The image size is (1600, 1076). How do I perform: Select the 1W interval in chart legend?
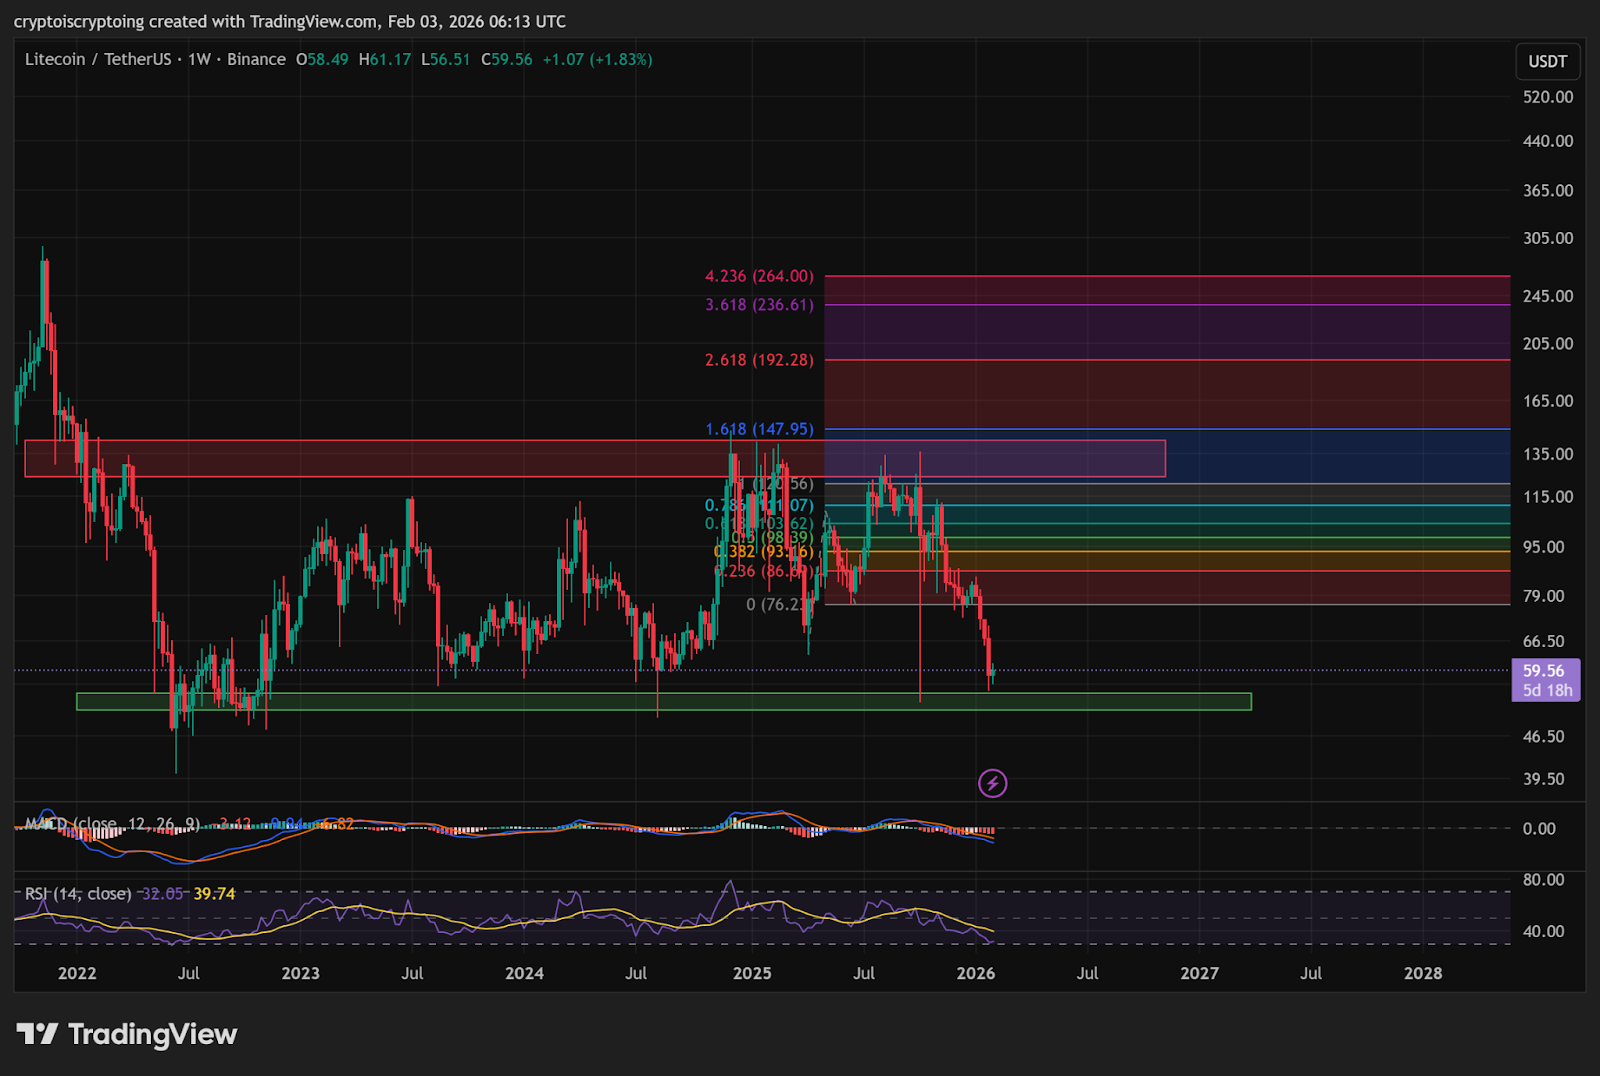pos(199,60)
